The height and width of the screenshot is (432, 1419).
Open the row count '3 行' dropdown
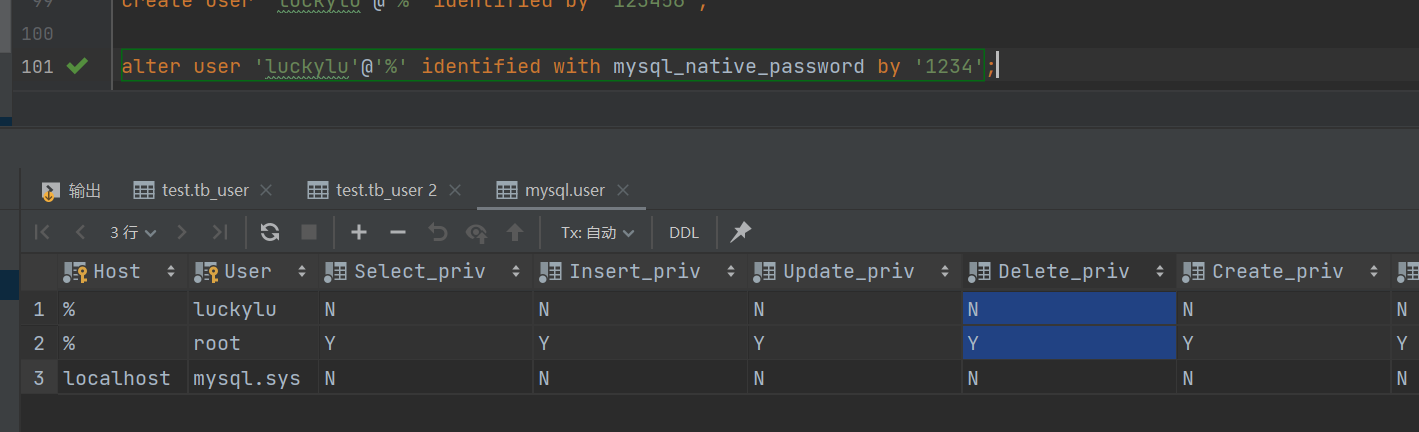click(133, 232)
